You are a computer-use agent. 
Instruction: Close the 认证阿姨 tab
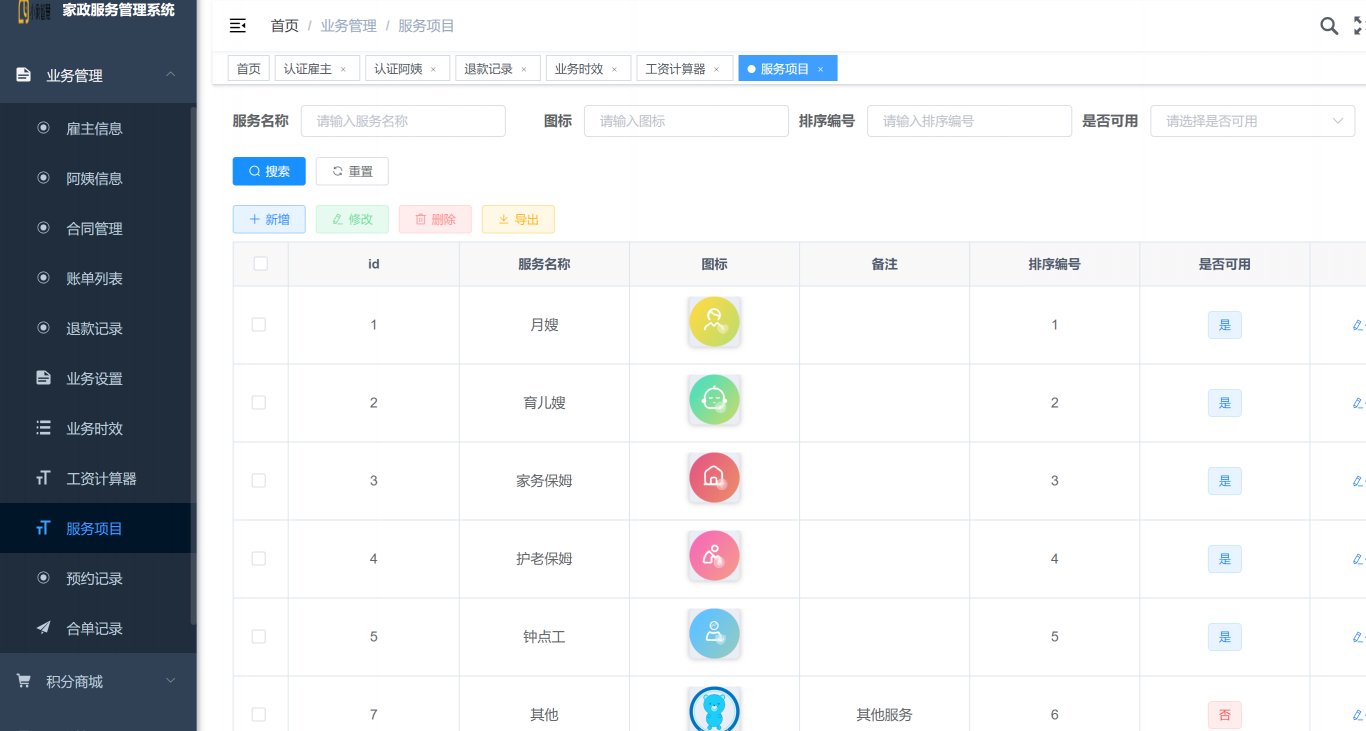point(433,69)
